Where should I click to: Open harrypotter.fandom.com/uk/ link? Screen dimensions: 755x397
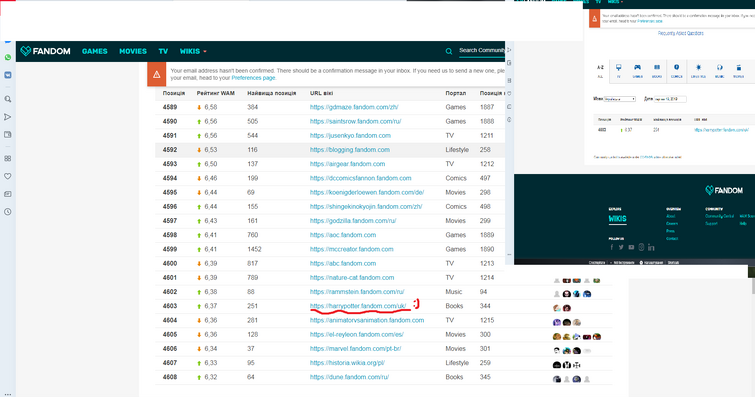[358, 306]
